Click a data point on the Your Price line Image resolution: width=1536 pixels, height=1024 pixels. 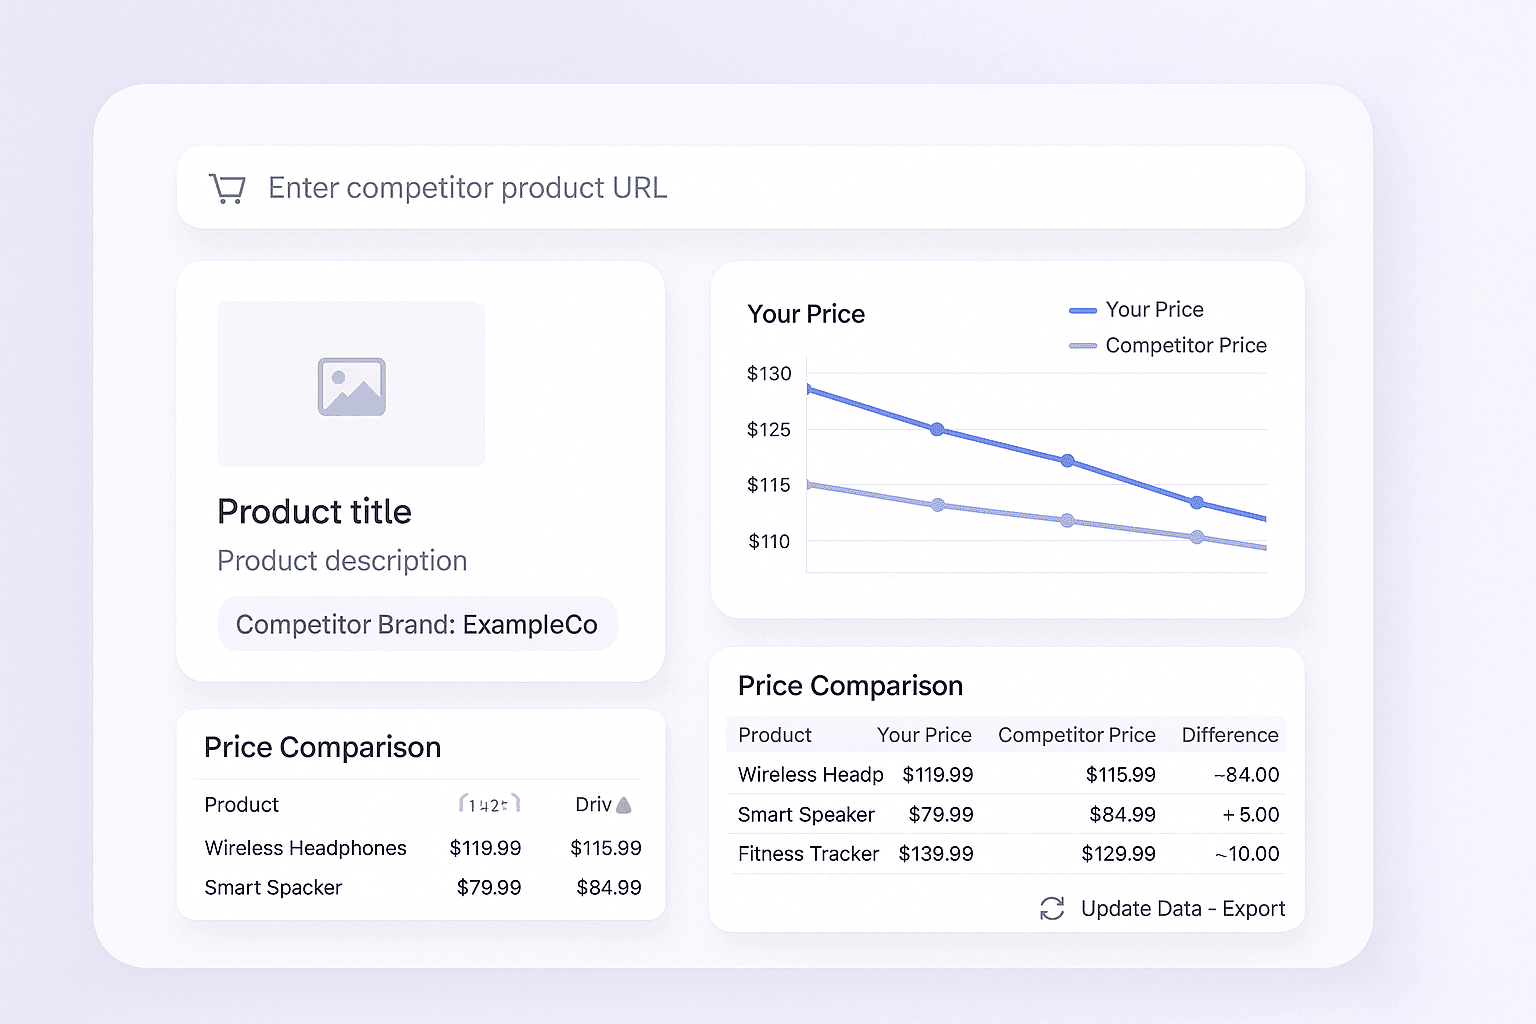[x=937, y=429]
